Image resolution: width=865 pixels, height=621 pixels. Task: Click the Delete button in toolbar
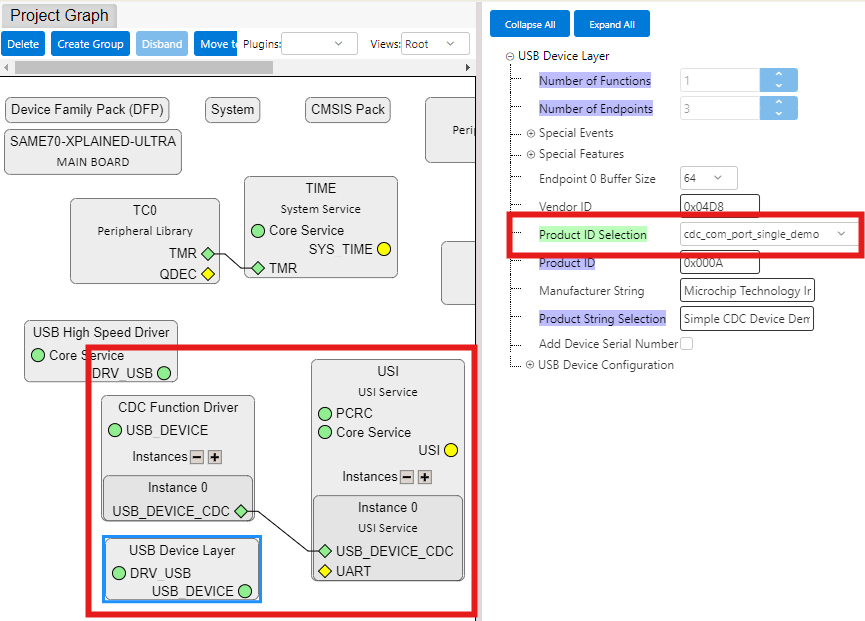coord(23,44)
